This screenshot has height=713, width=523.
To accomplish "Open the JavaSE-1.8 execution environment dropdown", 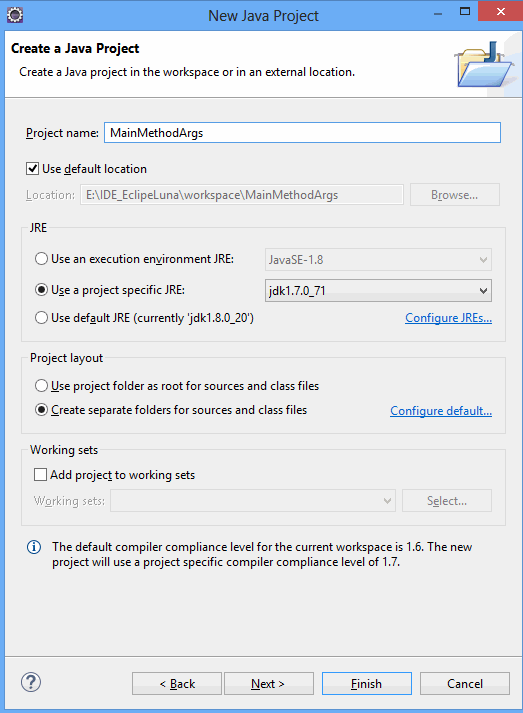I will 378,260.
